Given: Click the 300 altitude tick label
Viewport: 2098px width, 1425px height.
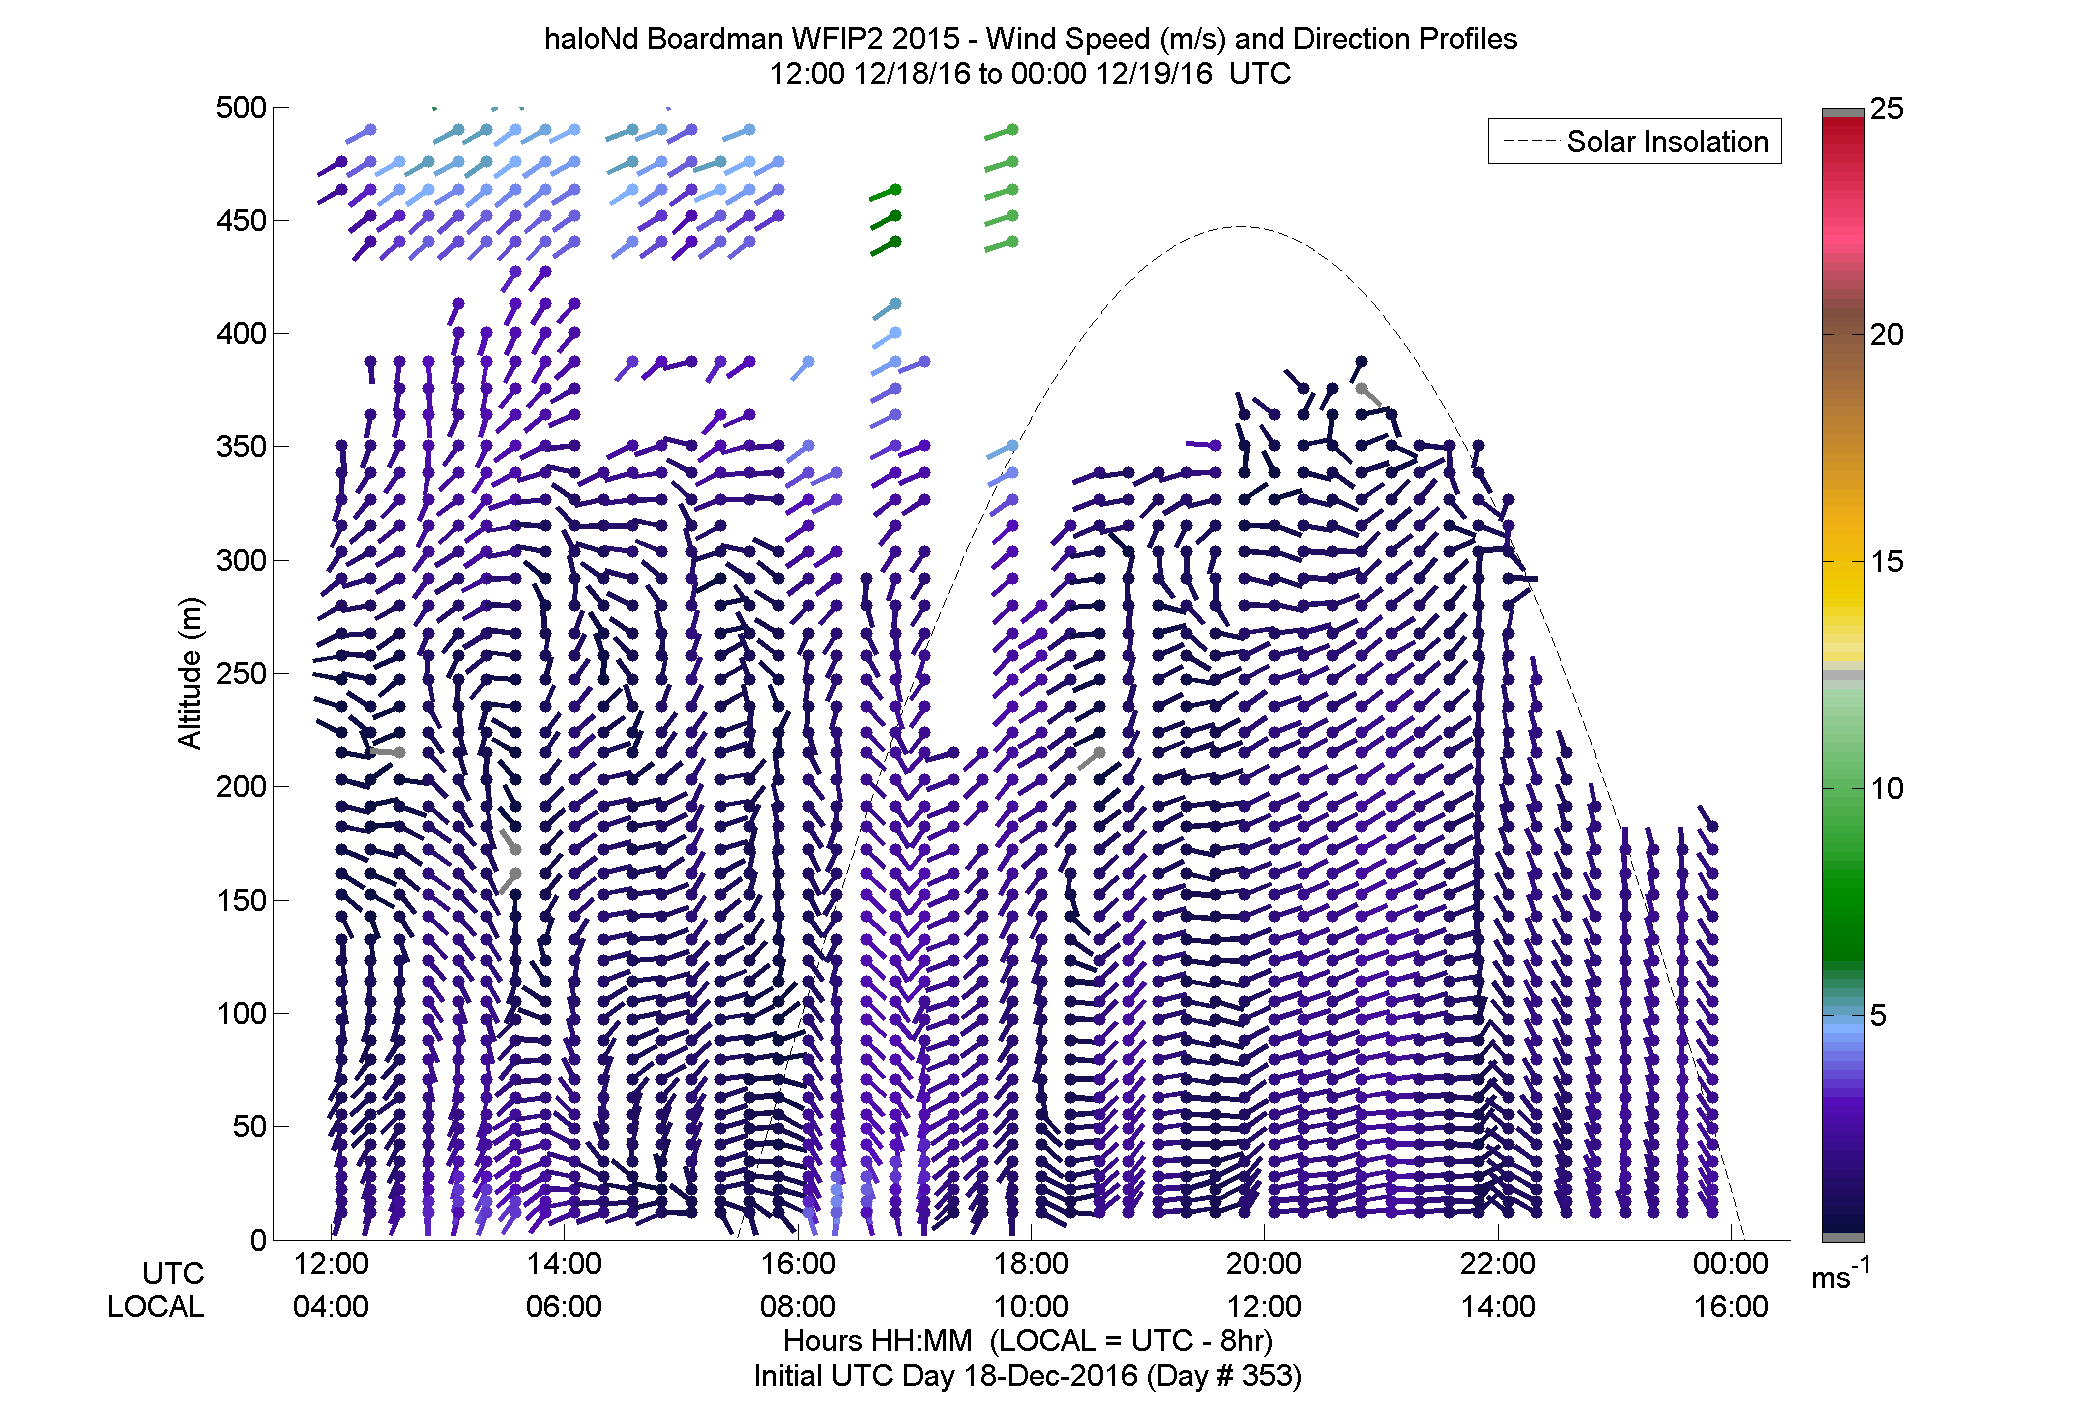Looking at the screenshot, I should click(241, 560).
